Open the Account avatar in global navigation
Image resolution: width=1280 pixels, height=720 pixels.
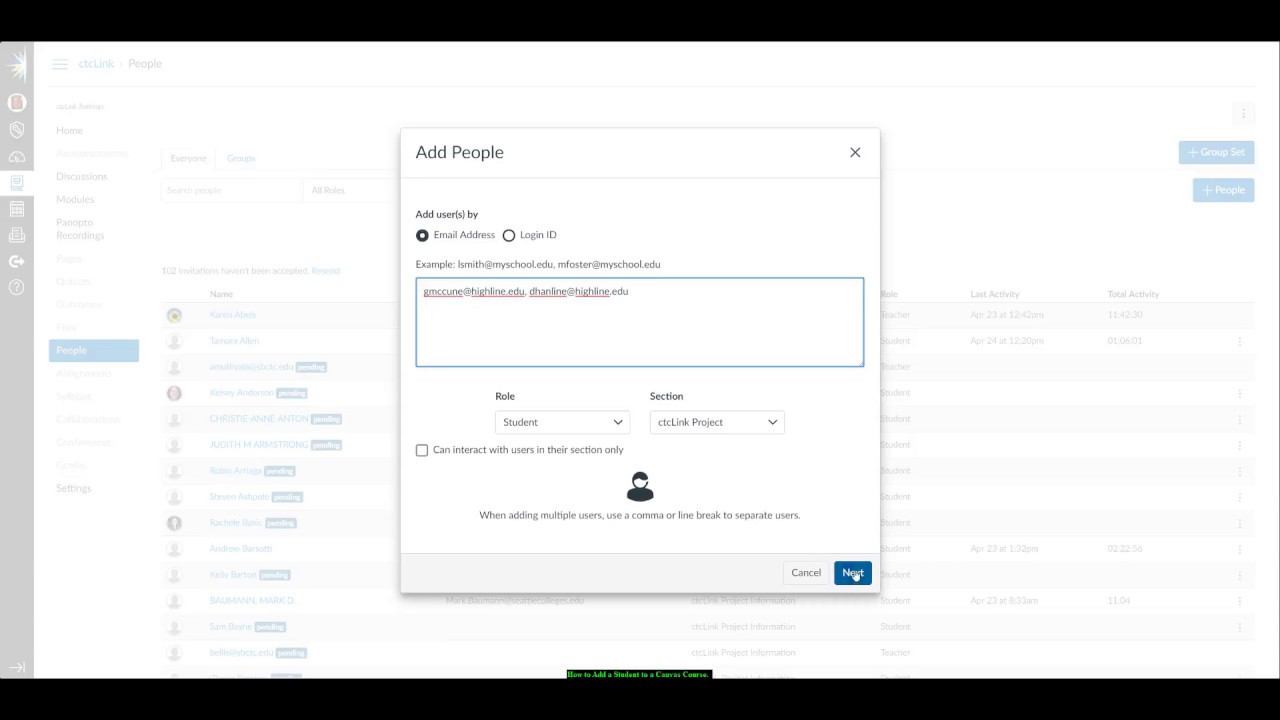(17, 102)
